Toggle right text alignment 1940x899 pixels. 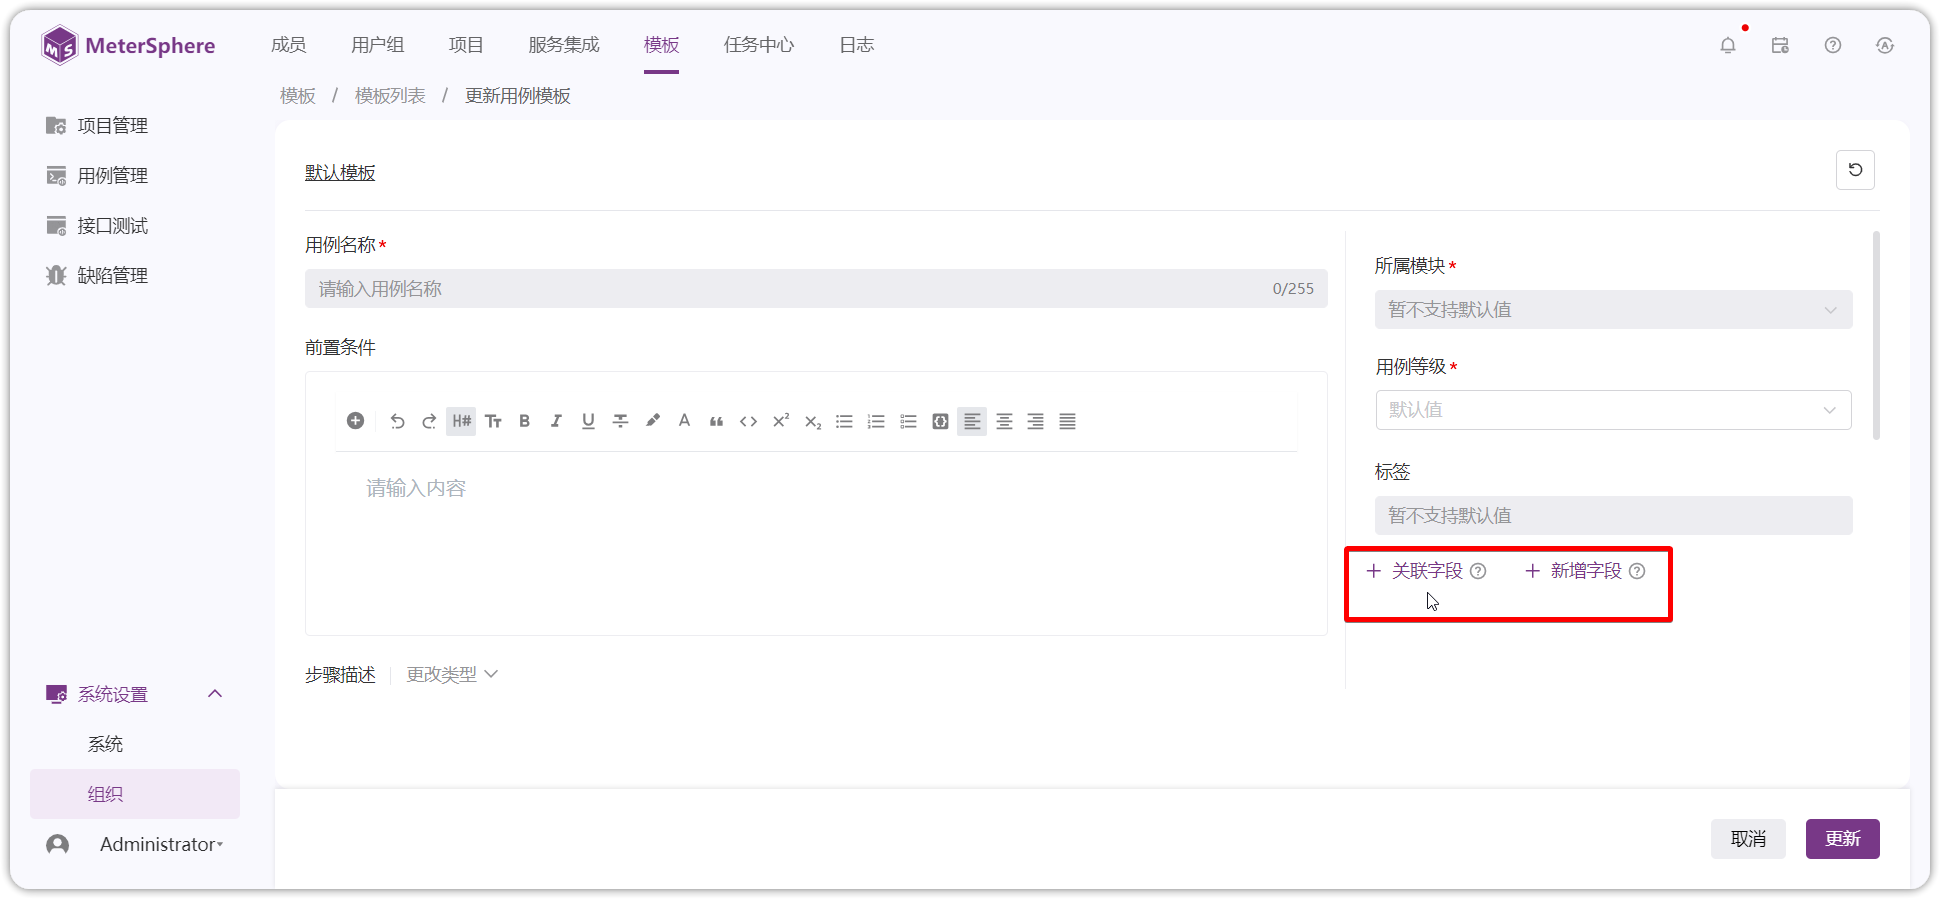pyautogui.click(x=1036, y=421)
